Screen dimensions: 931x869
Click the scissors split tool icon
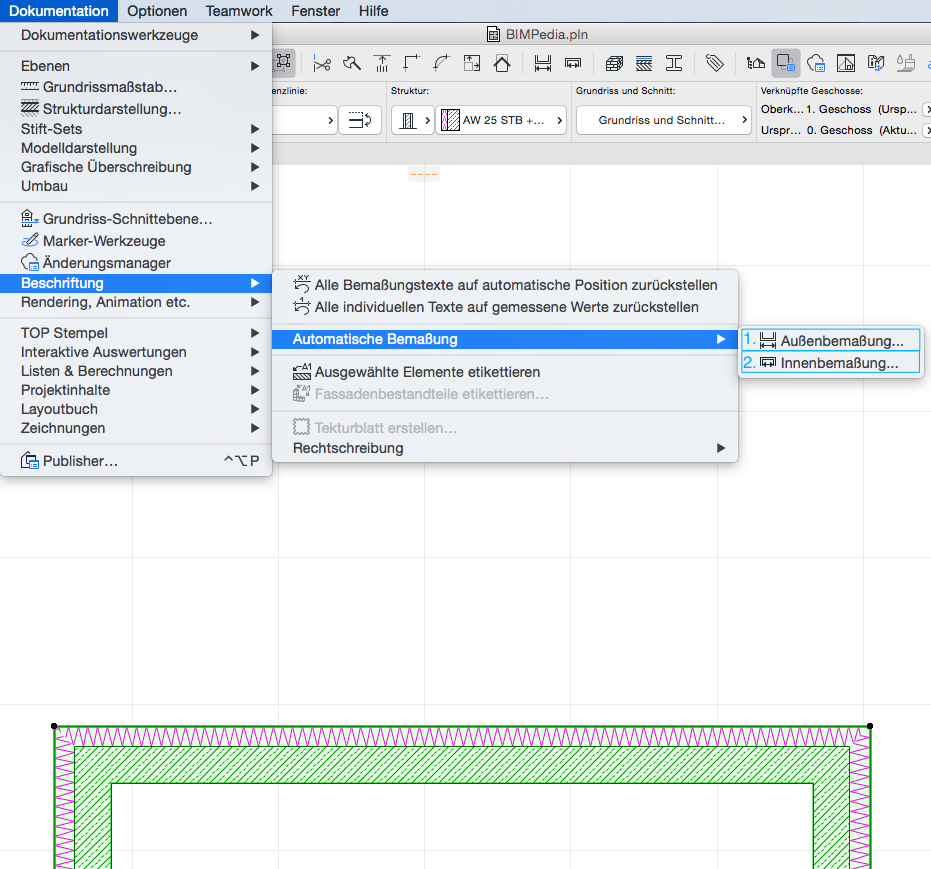[321, 63]
